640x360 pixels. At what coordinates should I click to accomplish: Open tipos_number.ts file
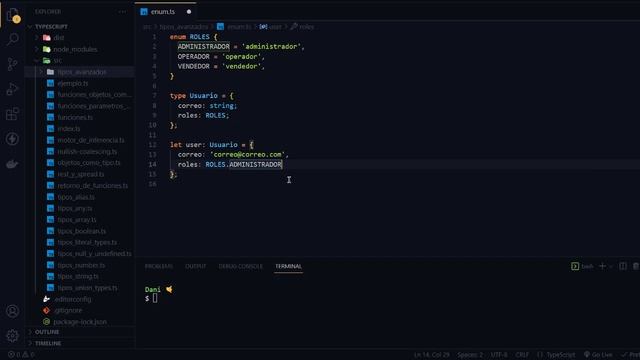[81, 265]
